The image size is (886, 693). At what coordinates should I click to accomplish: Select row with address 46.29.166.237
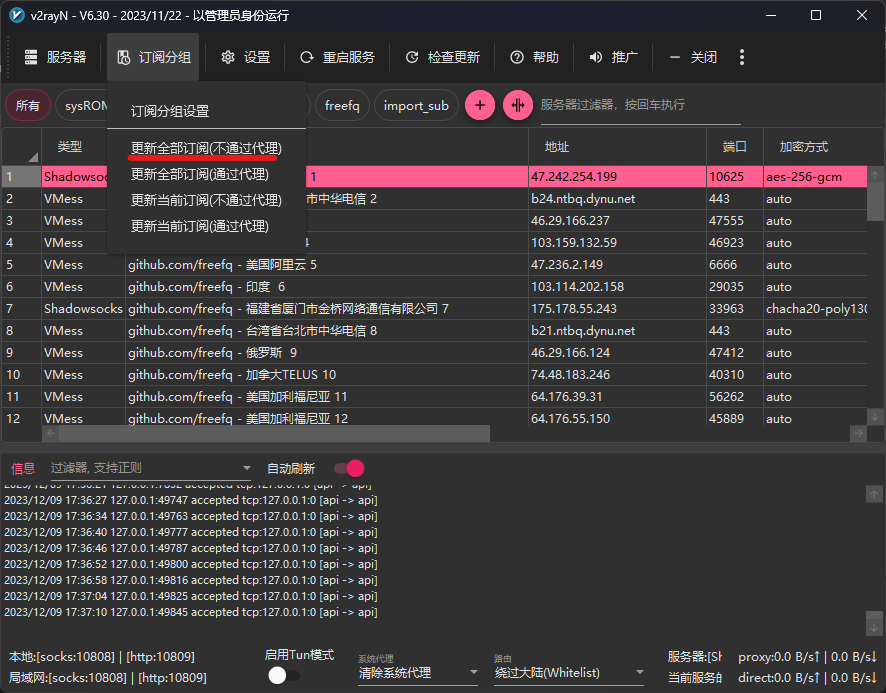tap(434, 220)
